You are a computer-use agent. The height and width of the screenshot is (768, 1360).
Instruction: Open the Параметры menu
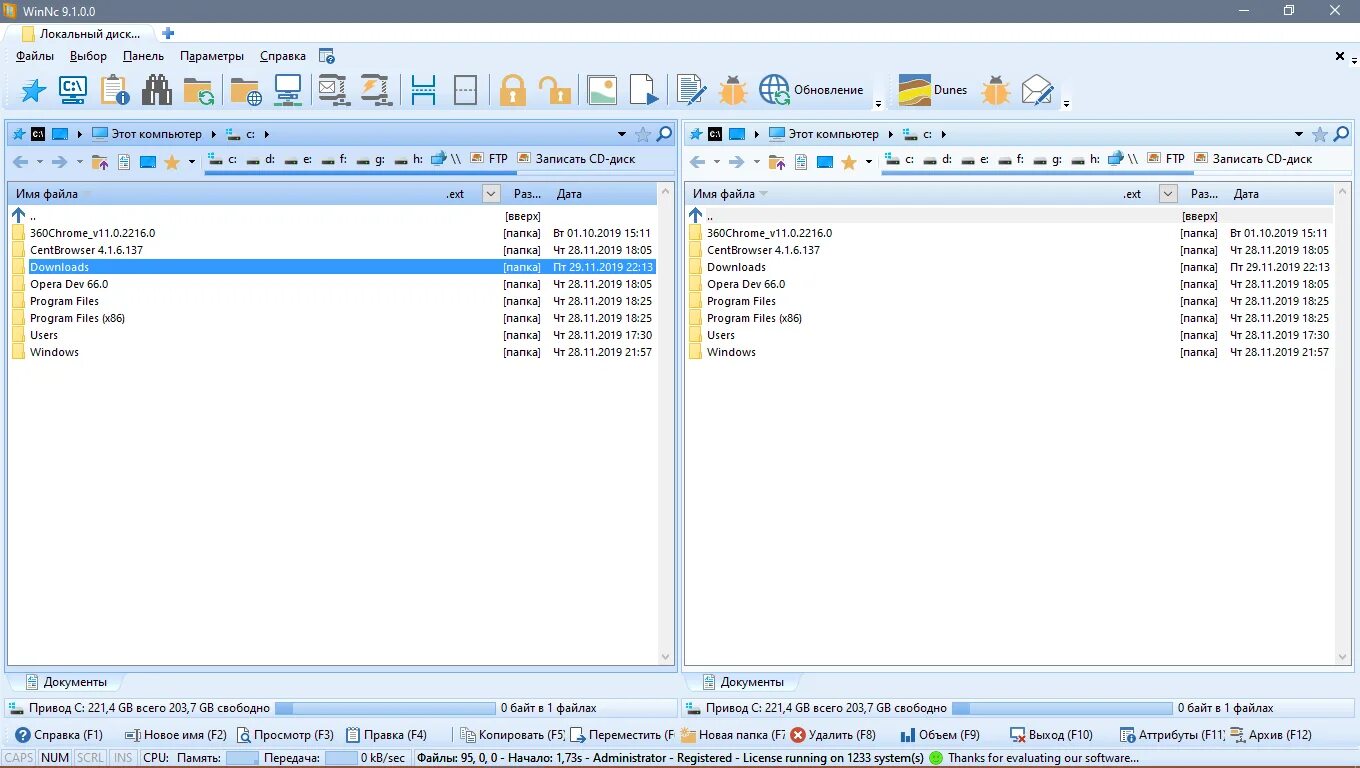212,56
